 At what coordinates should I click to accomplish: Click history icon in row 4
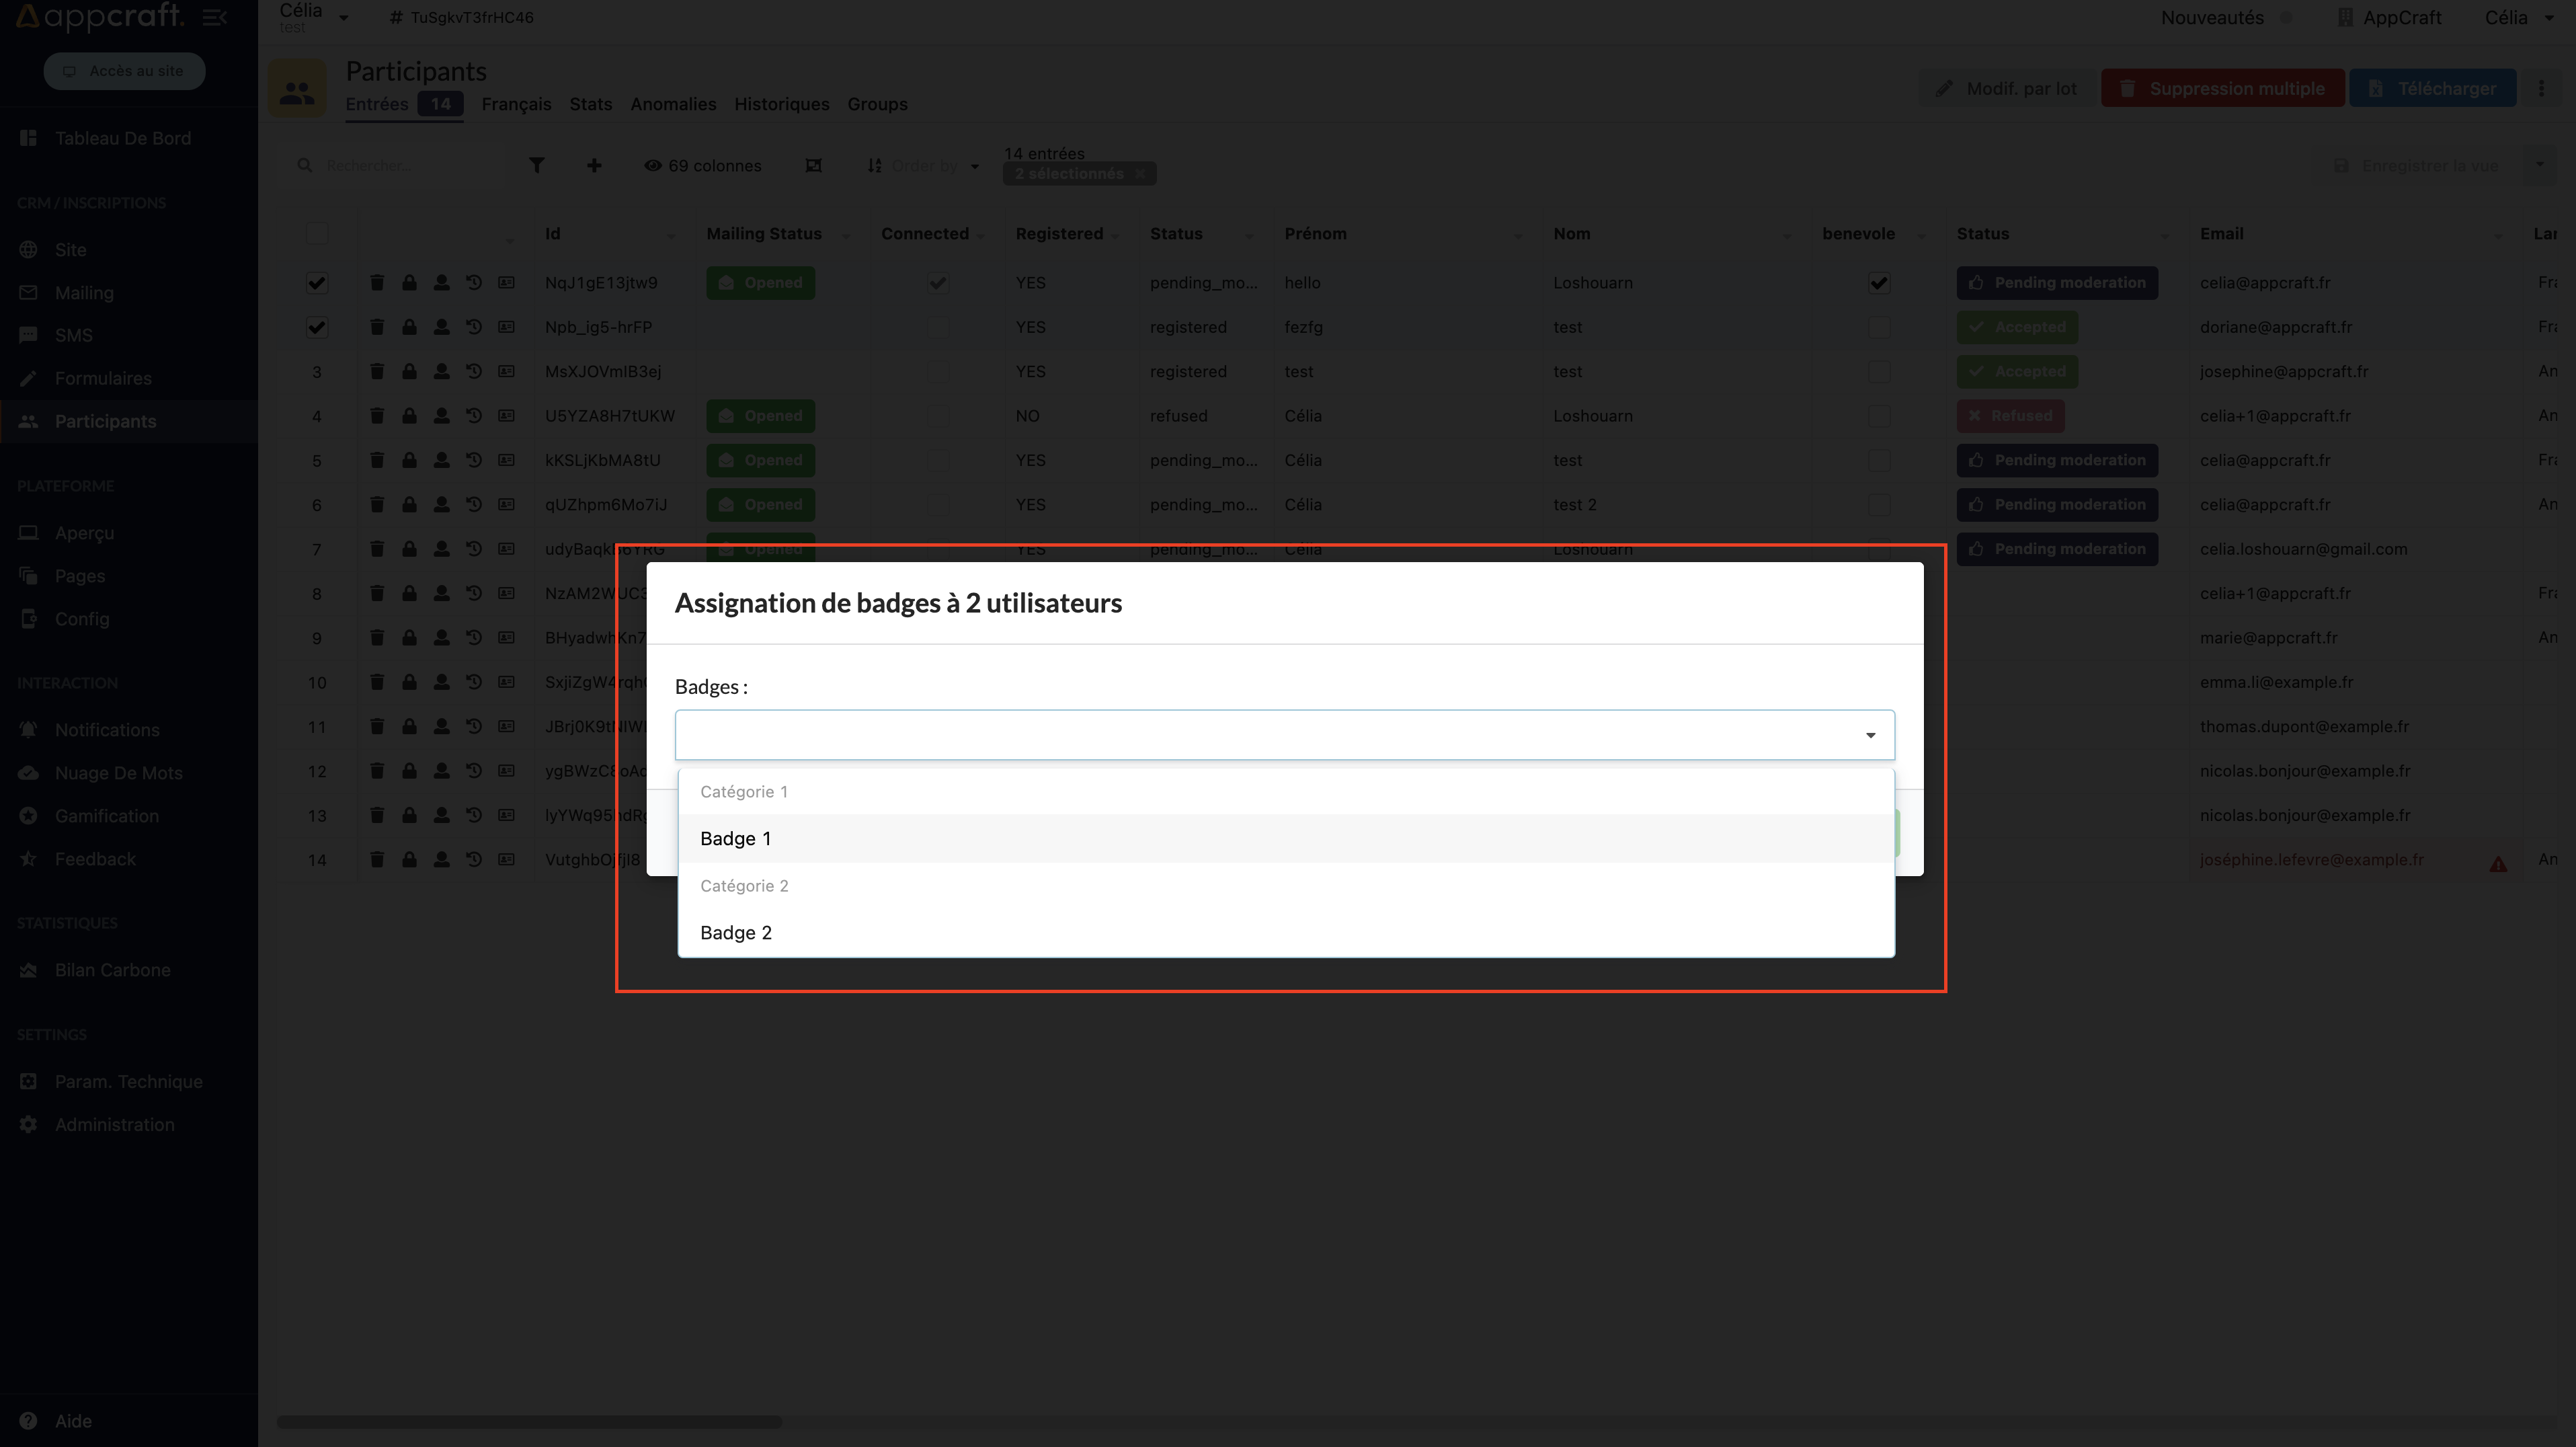pyautogui.click(x=474, y=416)
